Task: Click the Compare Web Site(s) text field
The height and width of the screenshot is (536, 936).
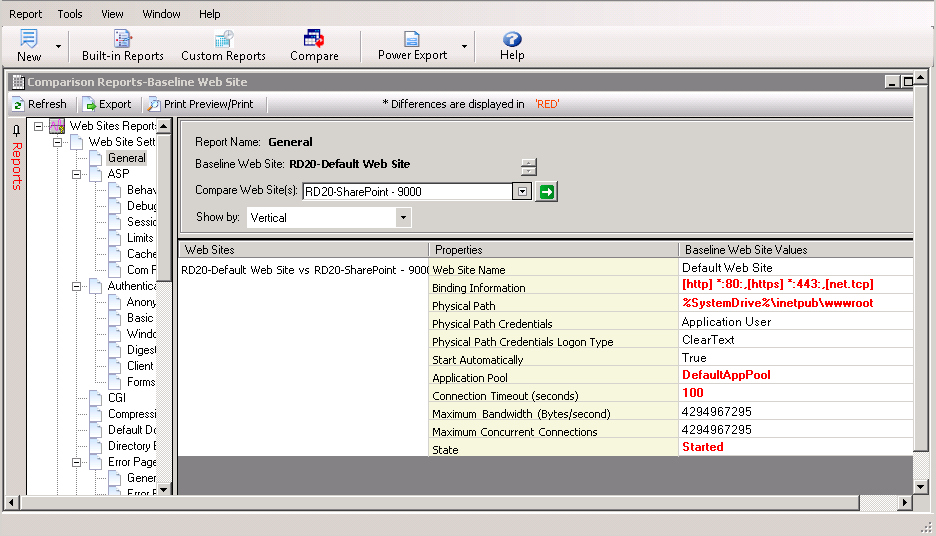Action: tap(408, 192)
